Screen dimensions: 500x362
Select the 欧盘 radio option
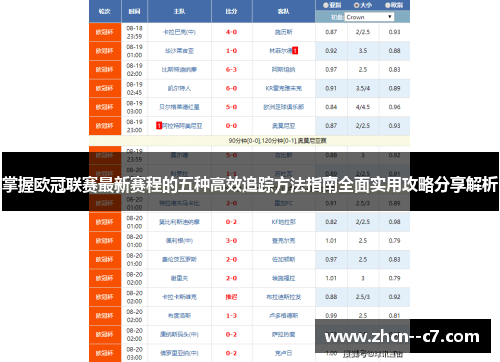(388, 5)
